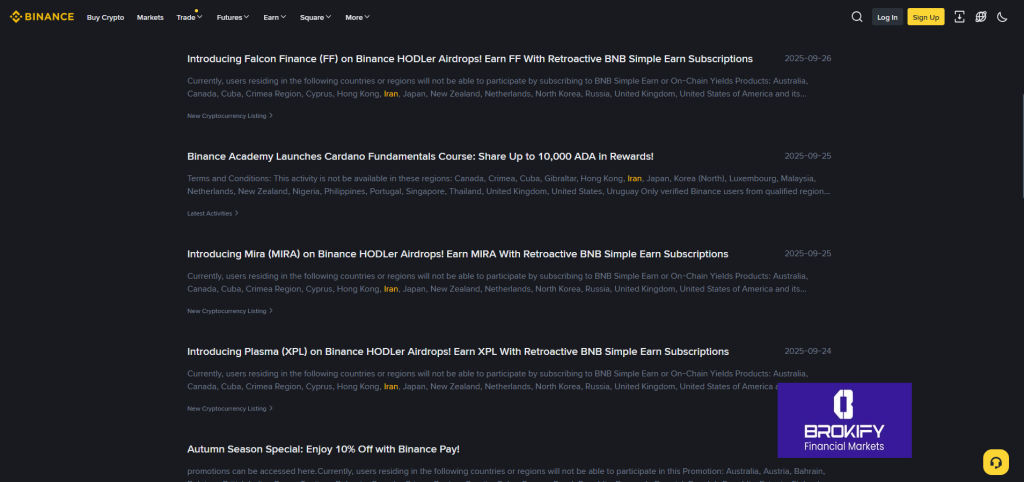Open the Cardano Fundamentals Course announcement

[420, 156]
